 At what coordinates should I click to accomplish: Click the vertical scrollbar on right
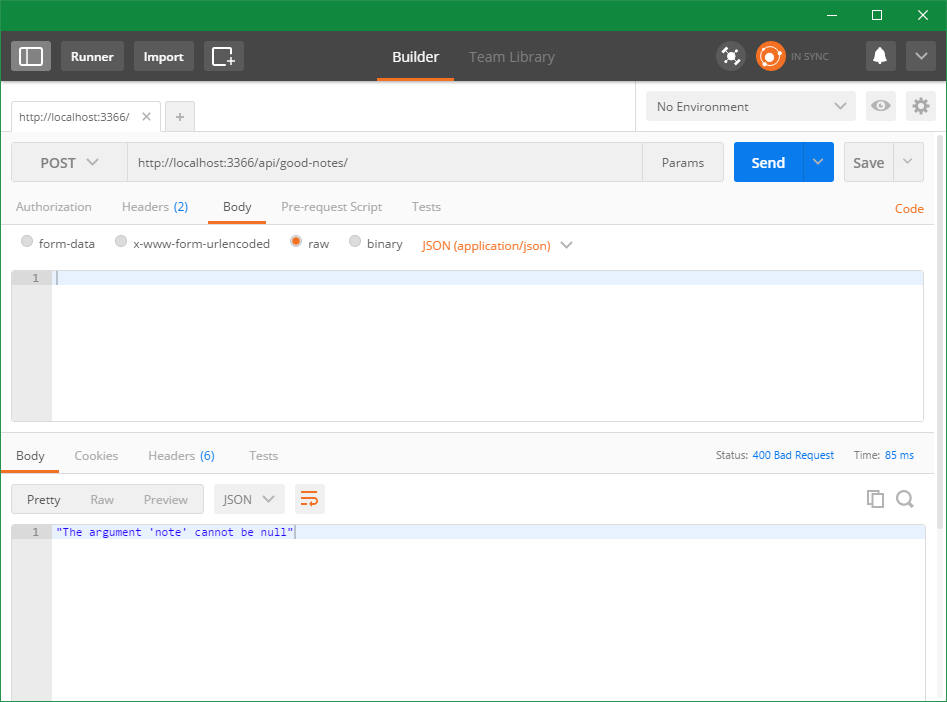coord(940,332)
